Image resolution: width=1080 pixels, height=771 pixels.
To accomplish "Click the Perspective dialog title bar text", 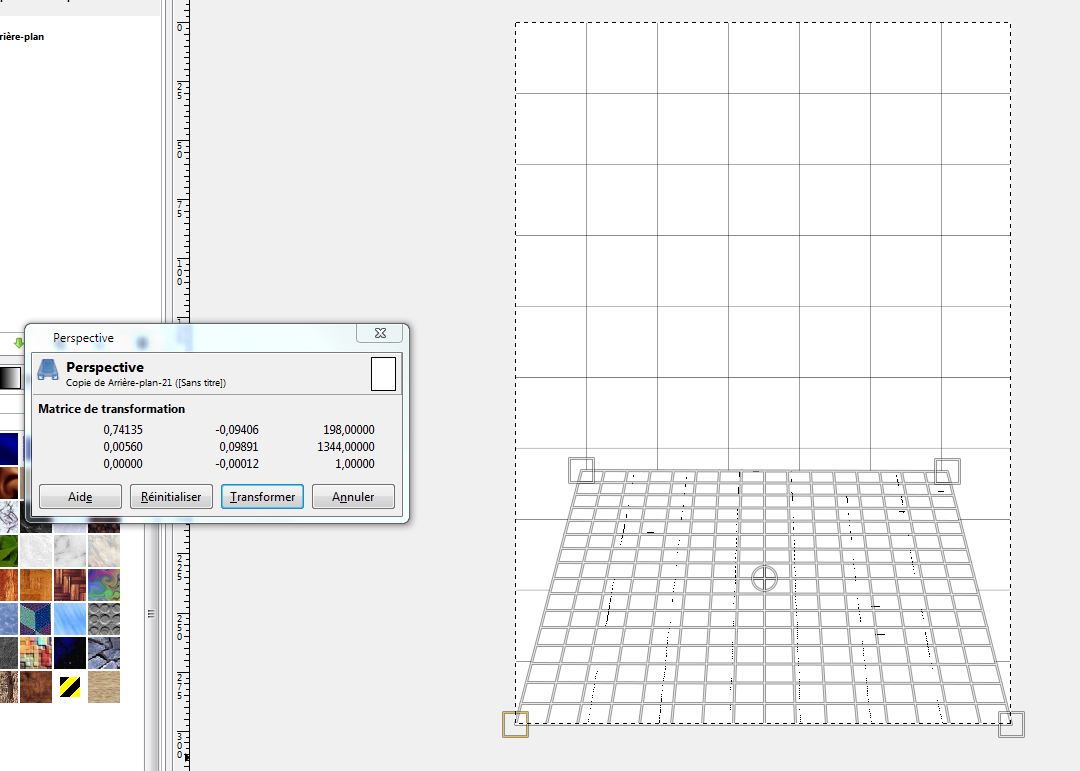I will coord(83,338).
